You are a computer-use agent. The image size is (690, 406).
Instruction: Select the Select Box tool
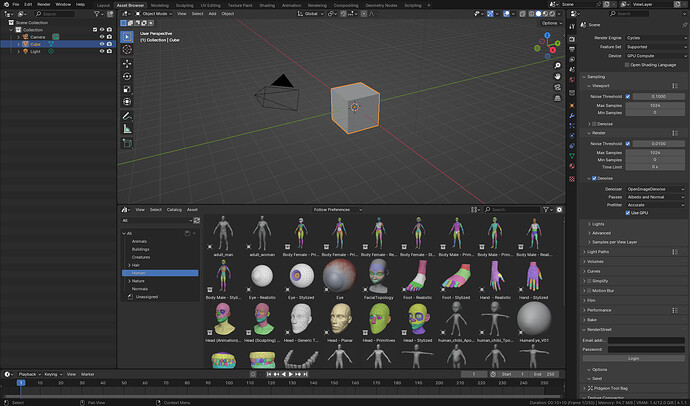click(x=127, y=37)
